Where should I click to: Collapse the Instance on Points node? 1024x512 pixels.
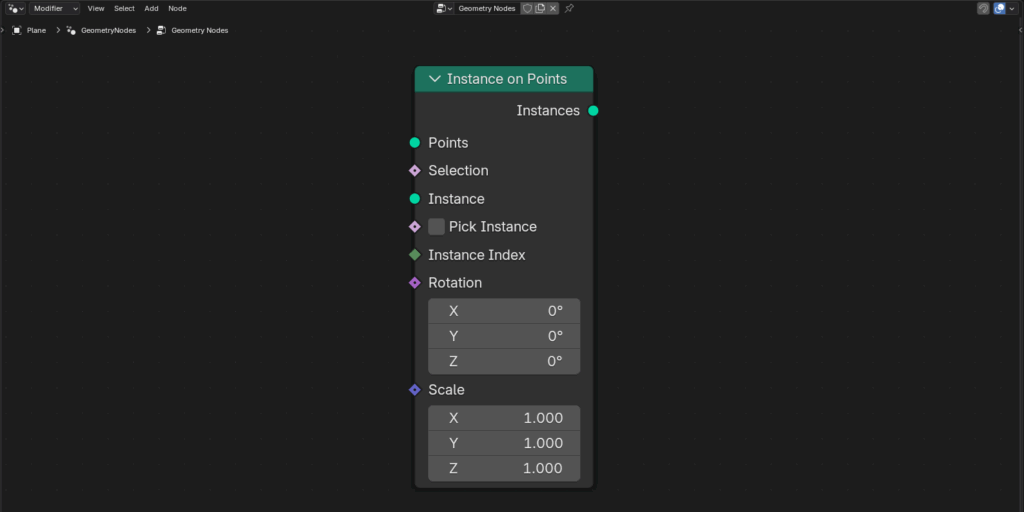coord(434,79)
